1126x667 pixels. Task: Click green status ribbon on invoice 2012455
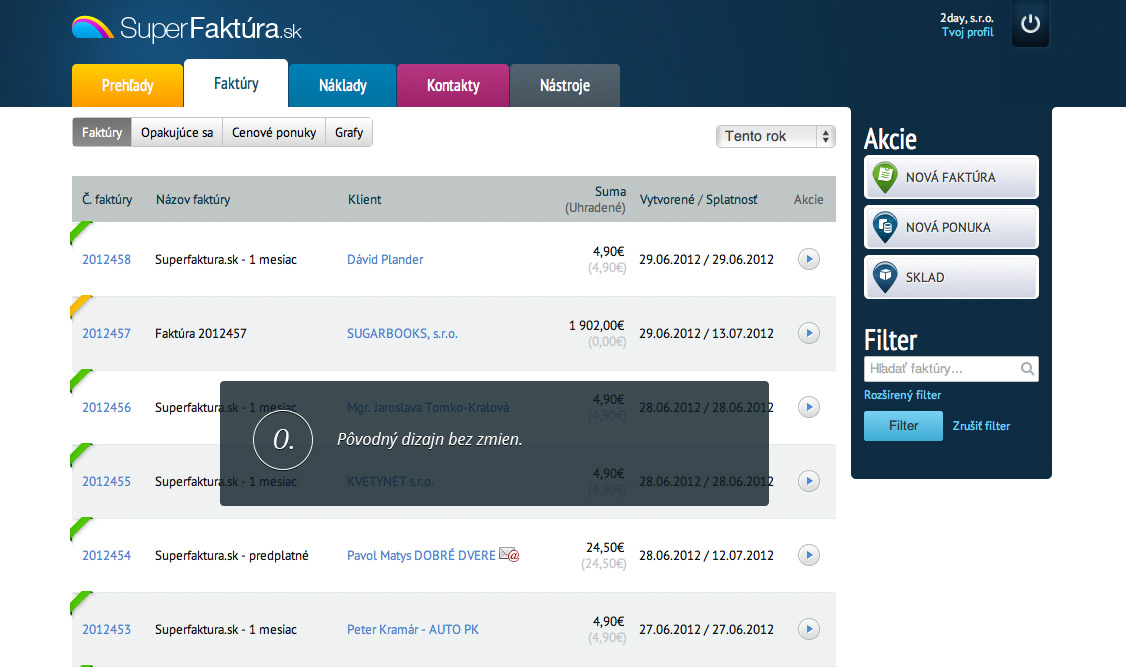point(80,454)
